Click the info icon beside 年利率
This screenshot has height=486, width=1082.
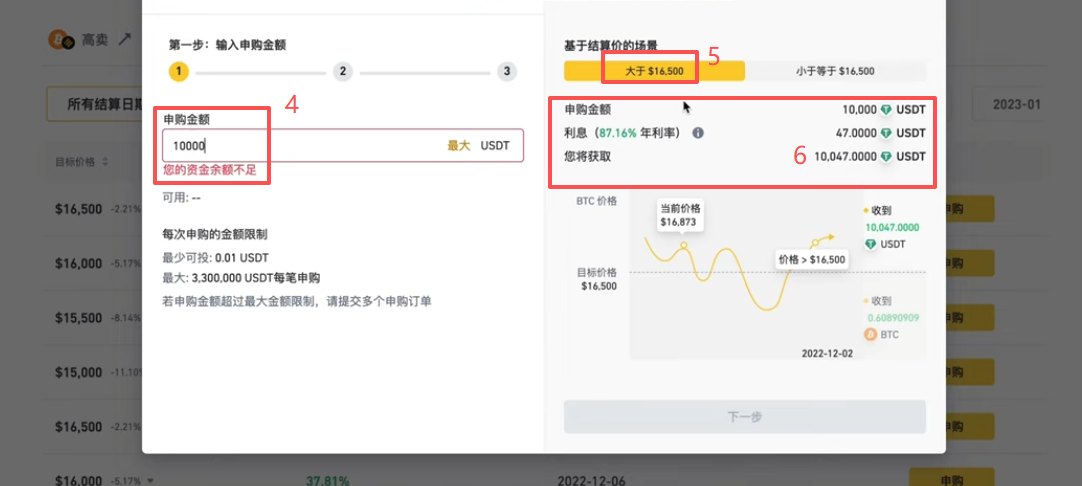click(x=698, y=133)
